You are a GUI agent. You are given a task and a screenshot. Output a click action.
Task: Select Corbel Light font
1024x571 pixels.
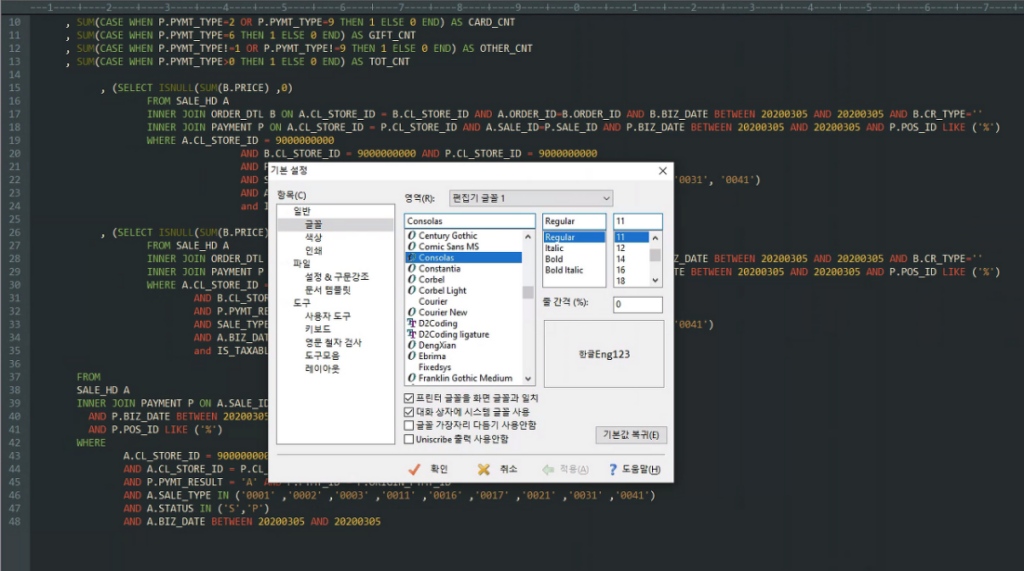[x=443, y=290]
